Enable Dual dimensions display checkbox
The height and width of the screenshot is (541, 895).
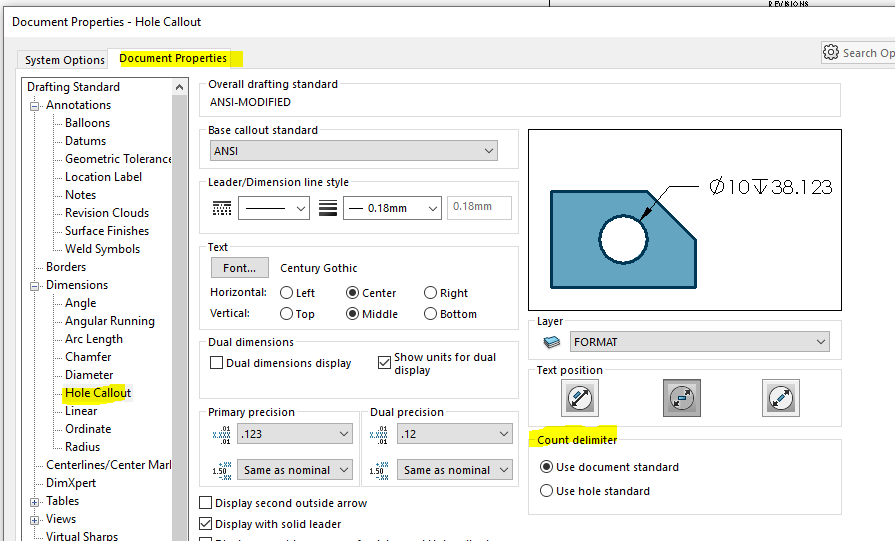[216, 363]
